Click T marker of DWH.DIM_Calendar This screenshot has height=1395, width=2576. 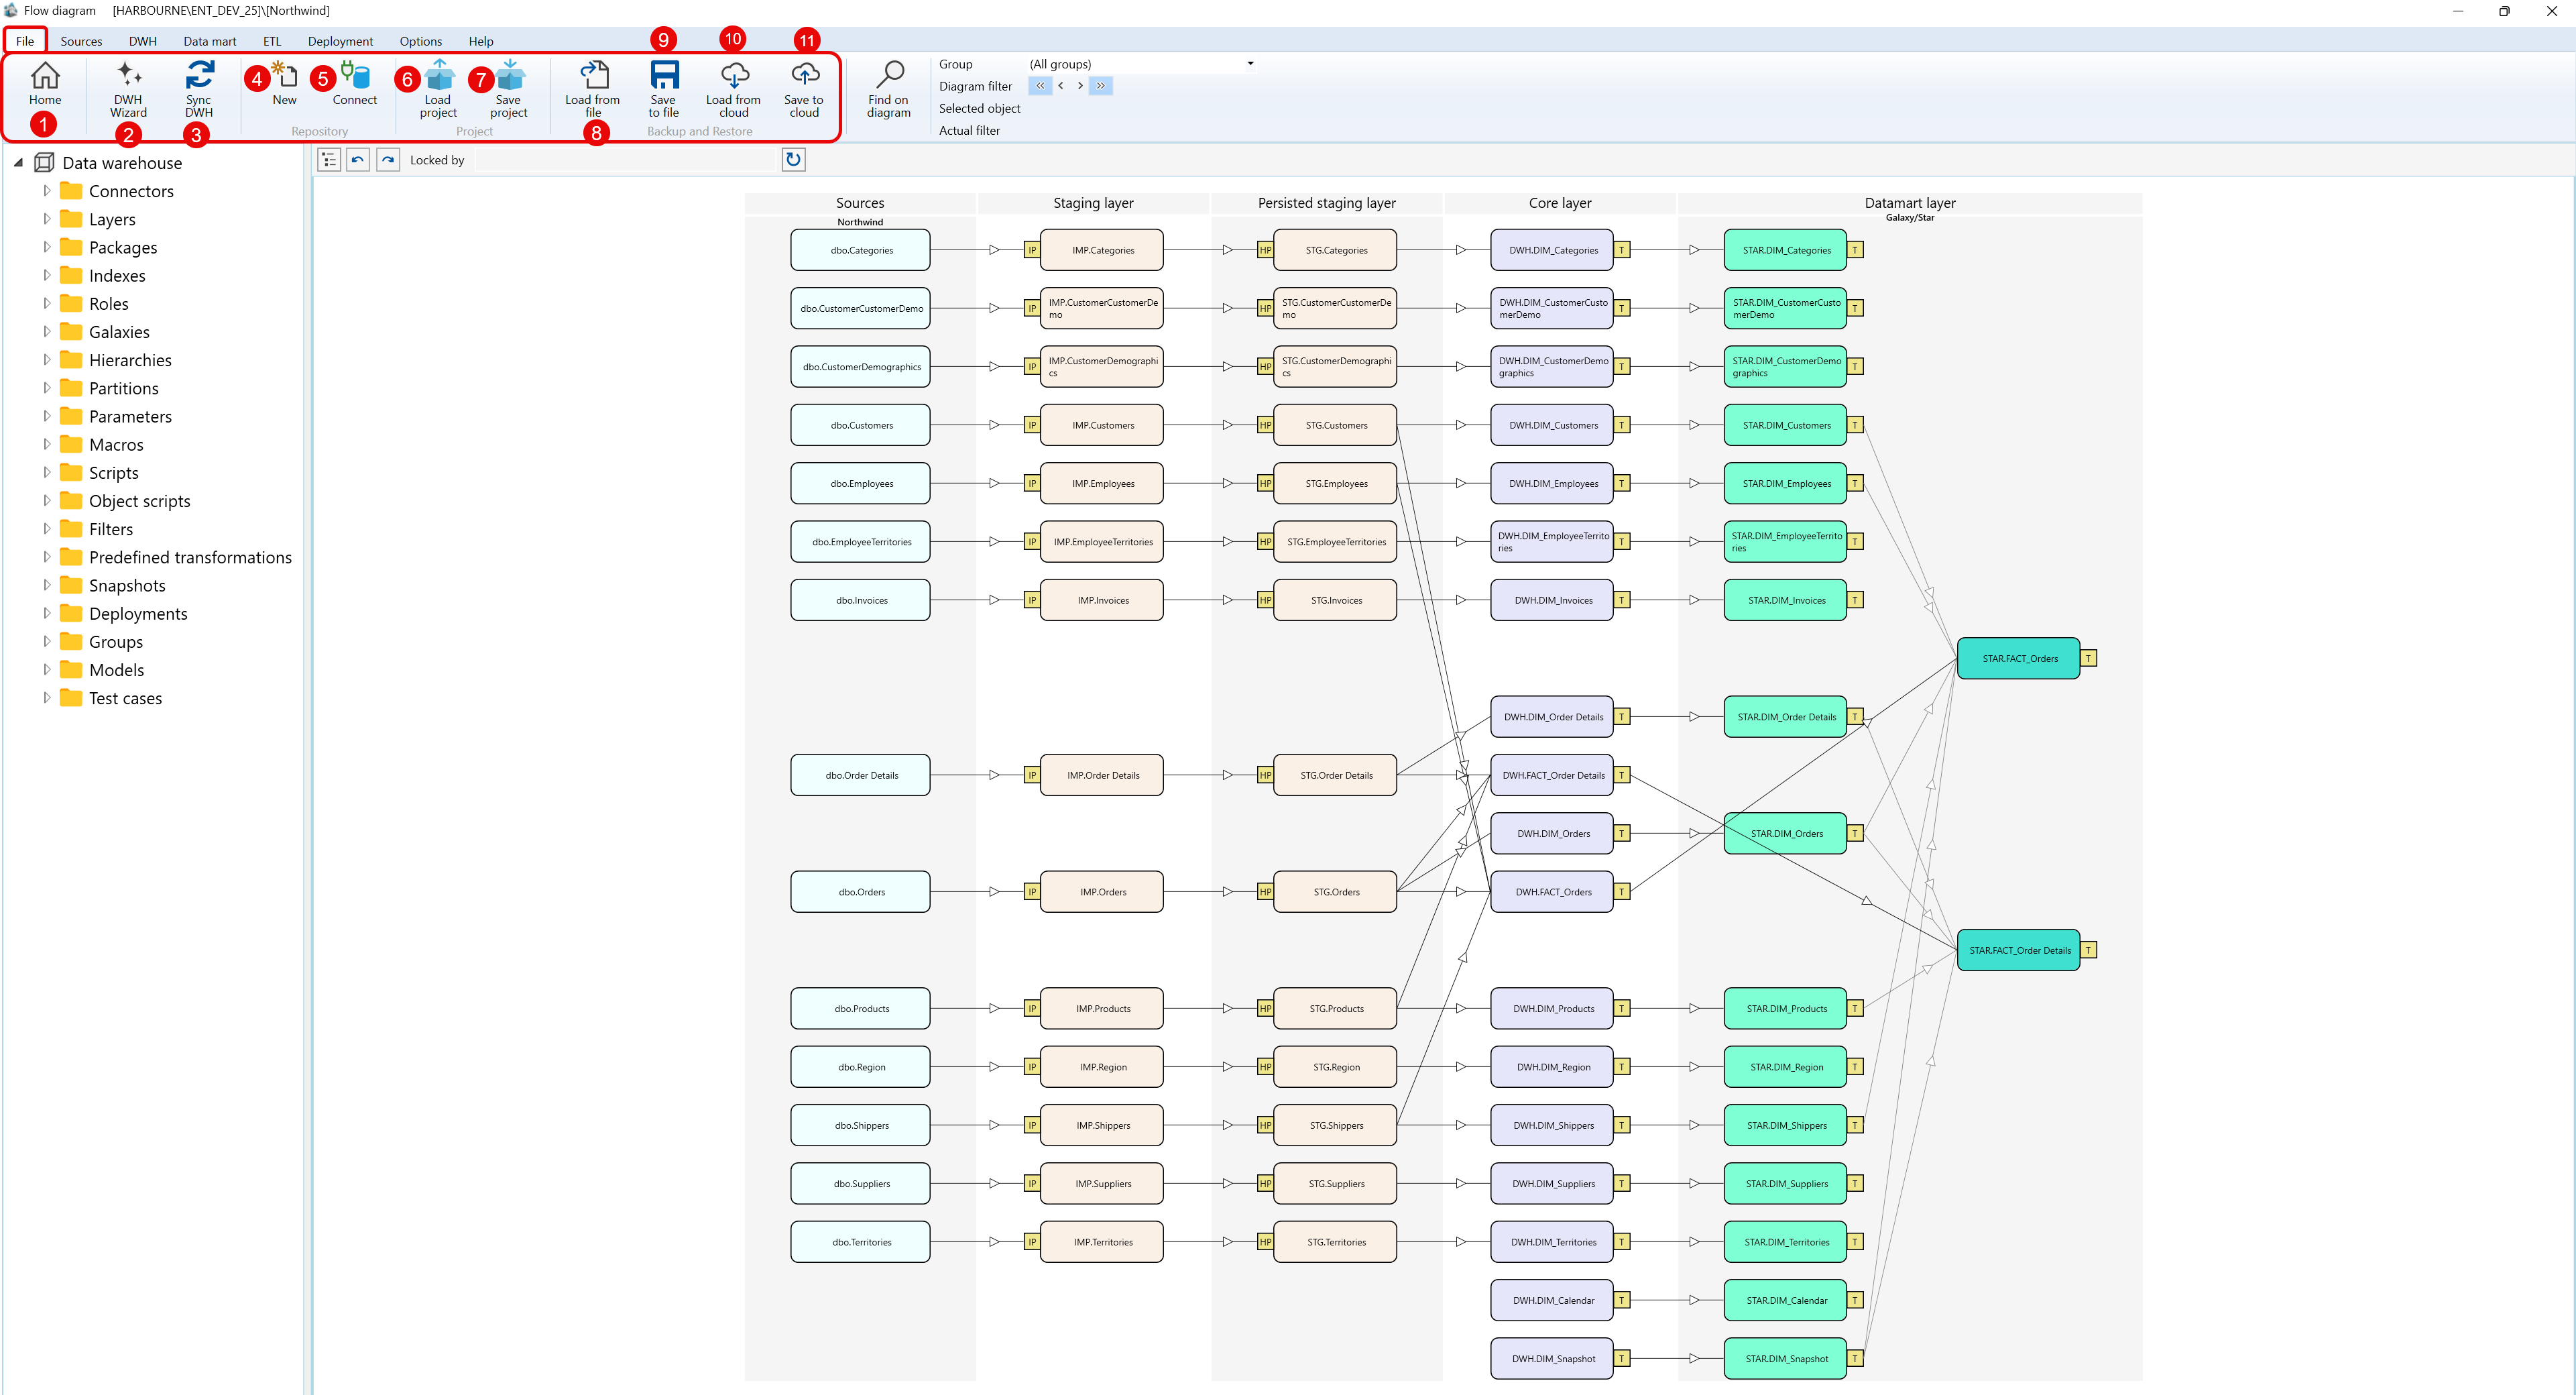point(1622,1300)
